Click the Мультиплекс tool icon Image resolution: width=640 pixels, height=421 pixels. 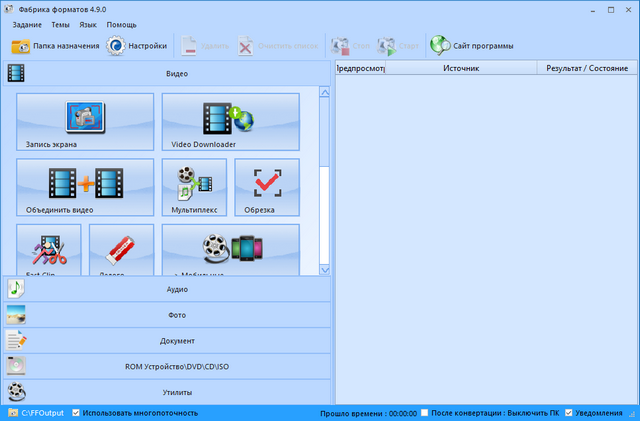(x=194, y=188)
